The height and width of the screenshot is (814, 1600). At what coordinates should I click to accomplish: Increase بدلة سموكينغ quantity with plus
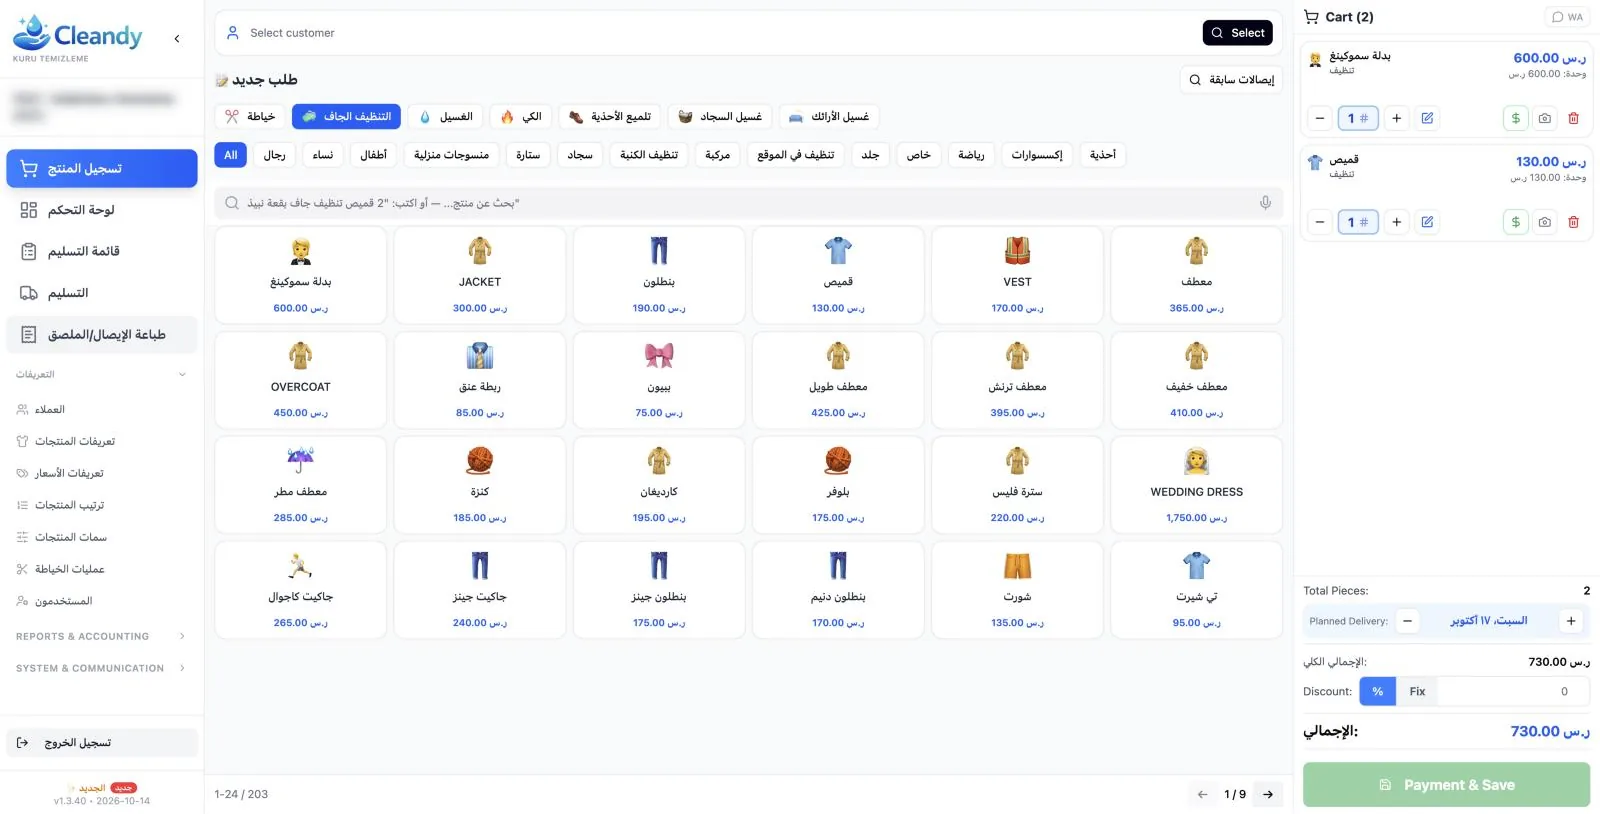tap(1397, 118)
